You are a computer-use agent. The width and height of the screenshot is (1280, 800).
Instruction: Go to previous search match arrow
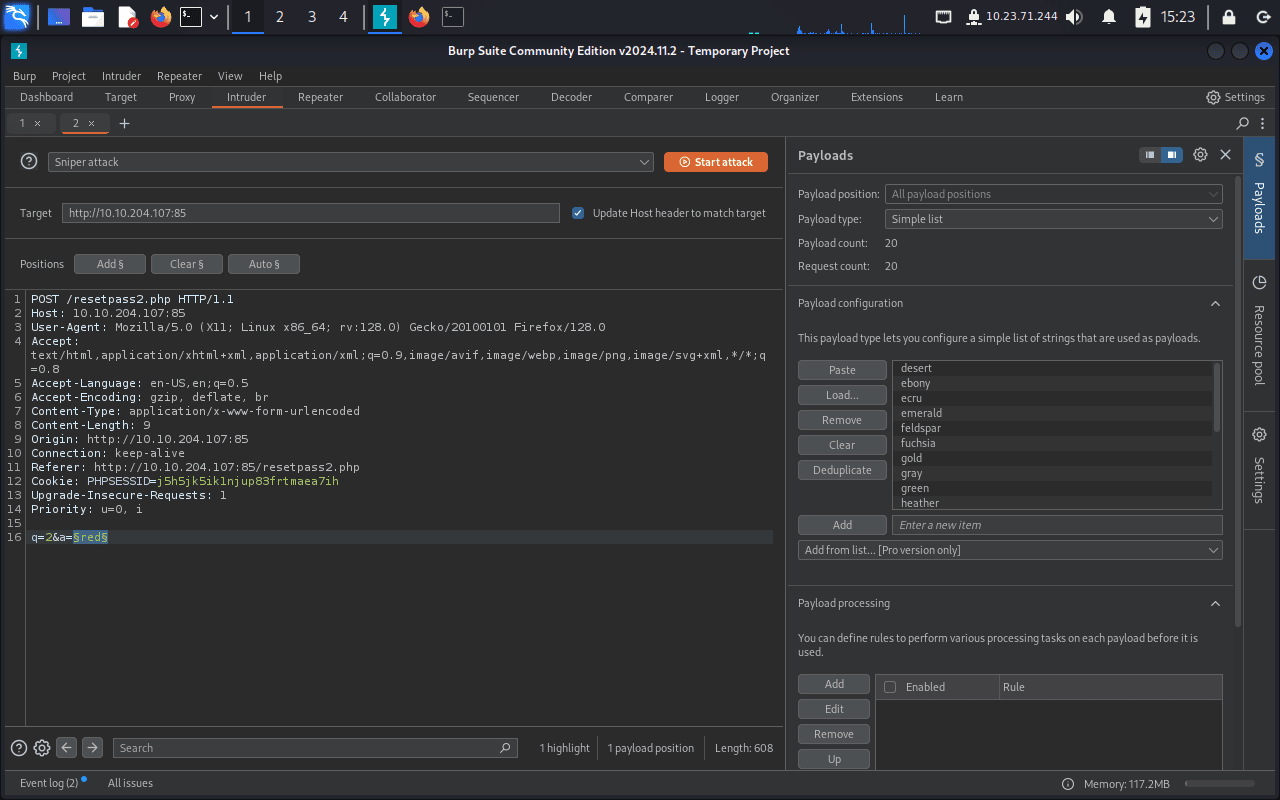click(x=67, y=748)
